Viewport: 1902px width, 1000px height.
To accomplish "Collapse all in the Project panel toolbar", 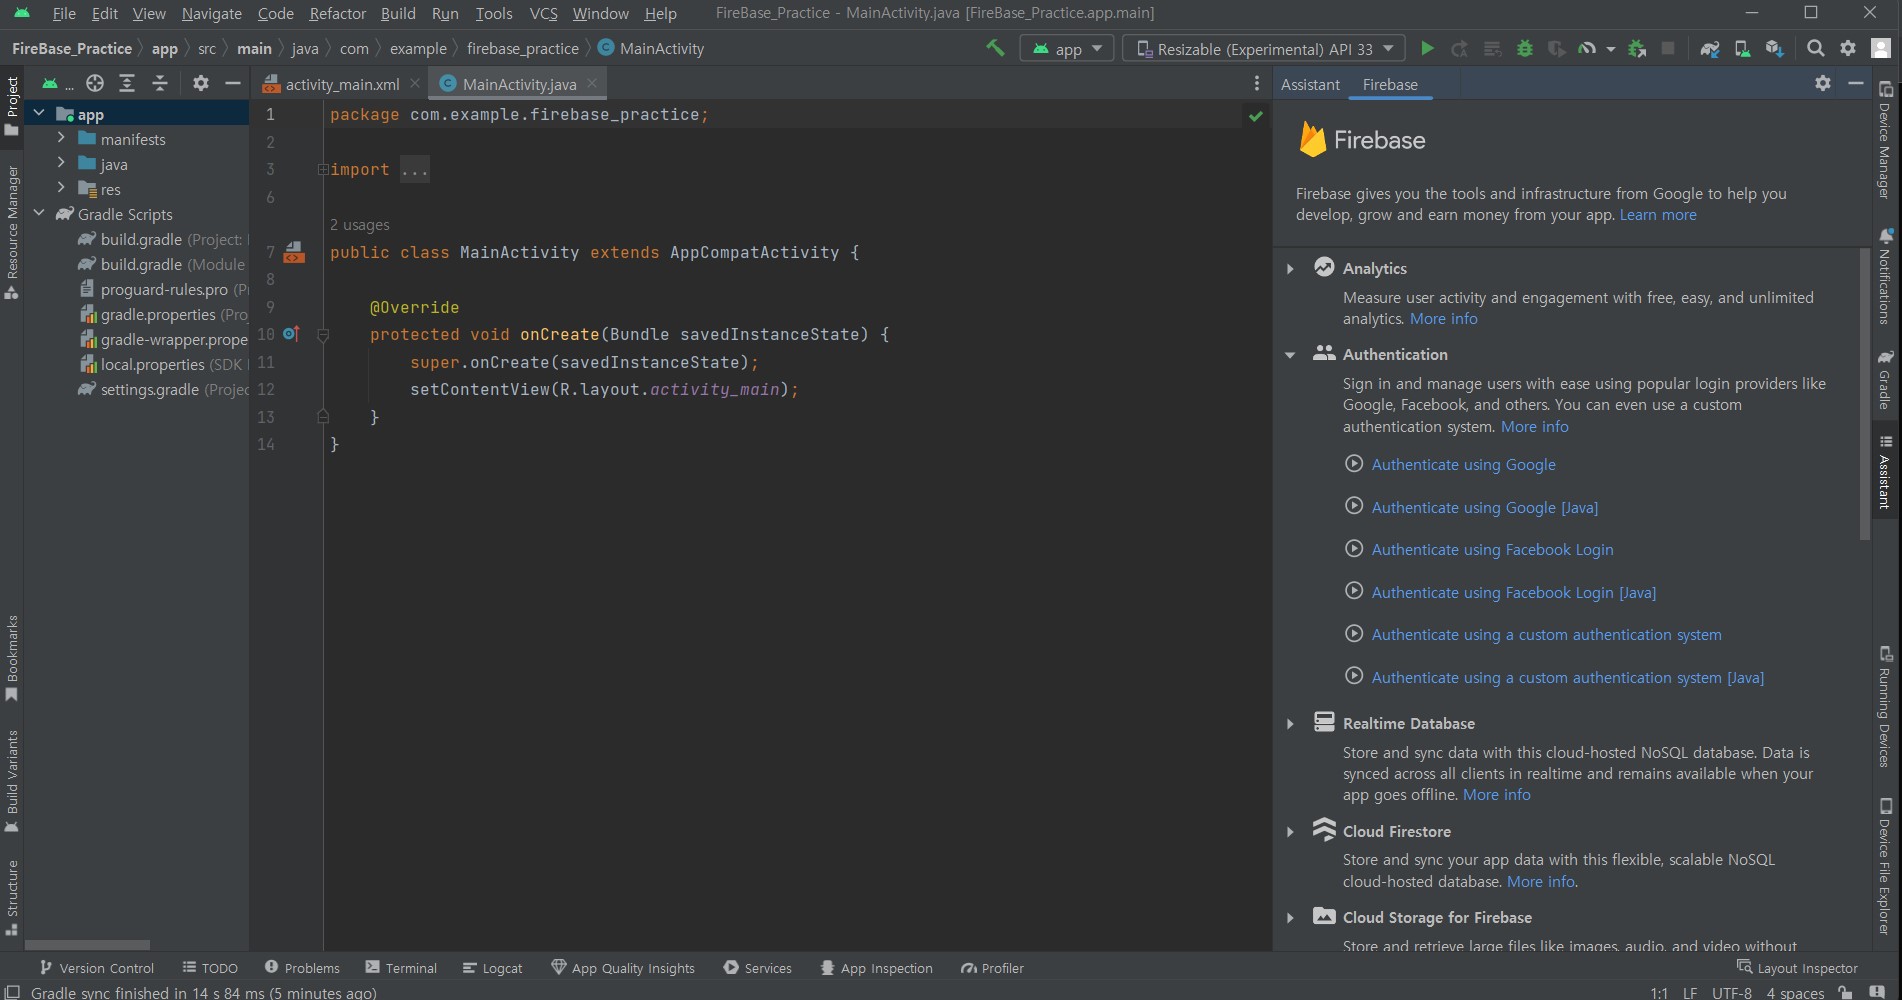I will click(160, 83).
